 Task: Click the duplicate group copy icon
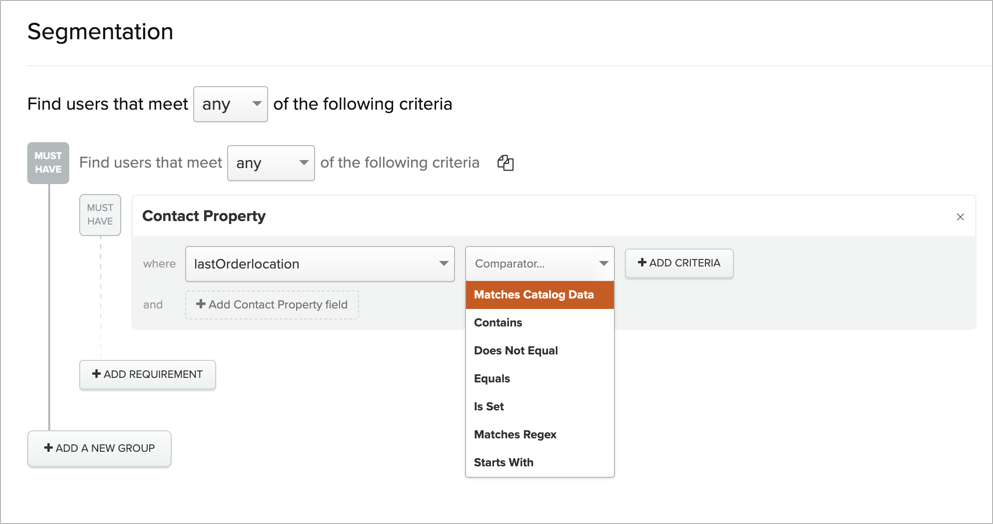505,163
